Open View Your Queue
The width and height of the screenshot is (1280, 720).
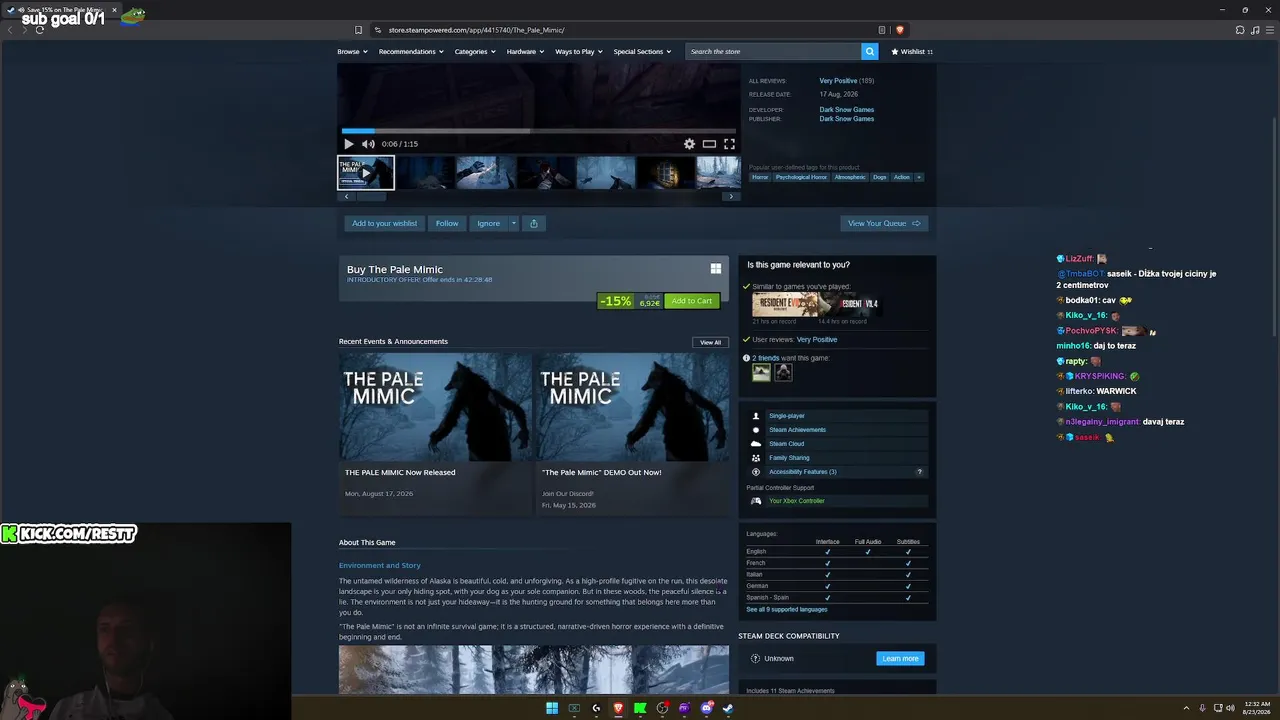pyautogui.click(x=884, y=223)
